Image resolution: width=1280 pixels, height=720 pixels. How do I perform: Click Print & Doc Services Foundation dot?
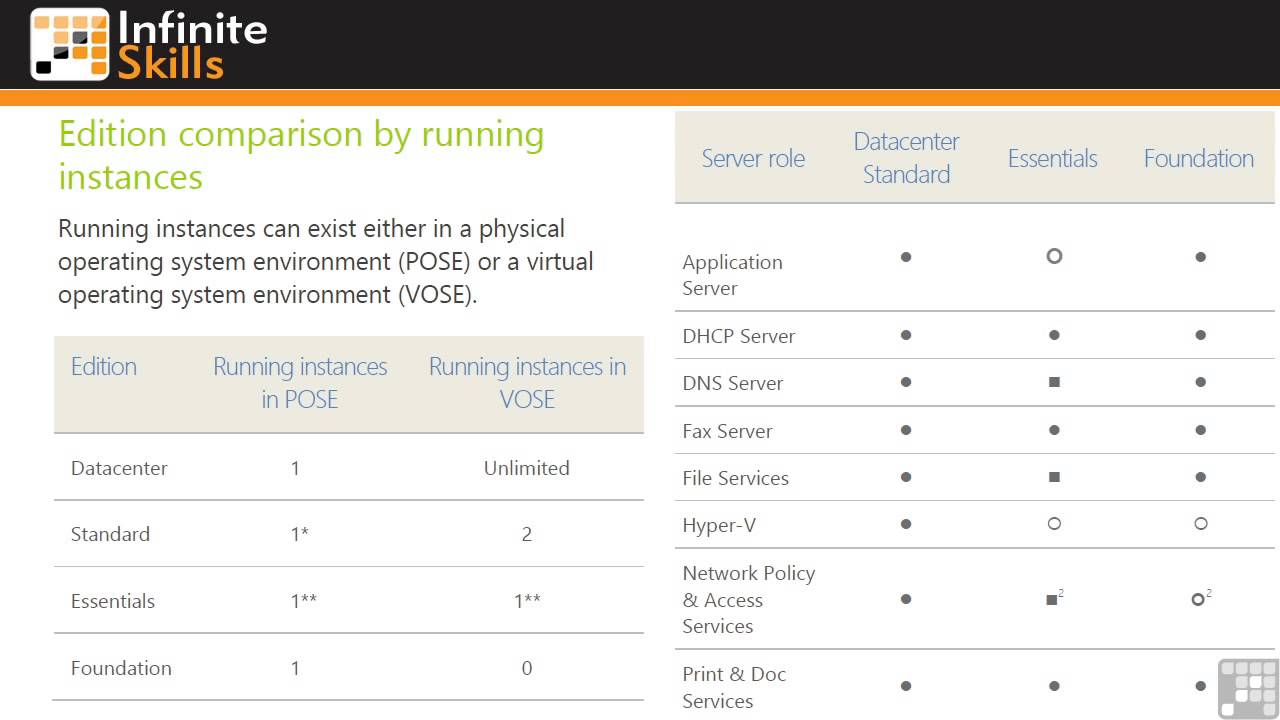pyautogui.click(x=1200, y=686)
